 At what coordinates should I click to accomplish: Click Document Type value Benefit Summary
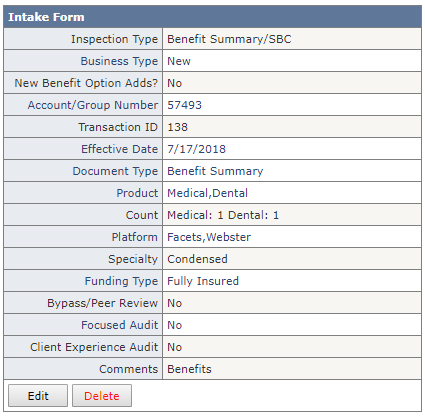point(215,171)
